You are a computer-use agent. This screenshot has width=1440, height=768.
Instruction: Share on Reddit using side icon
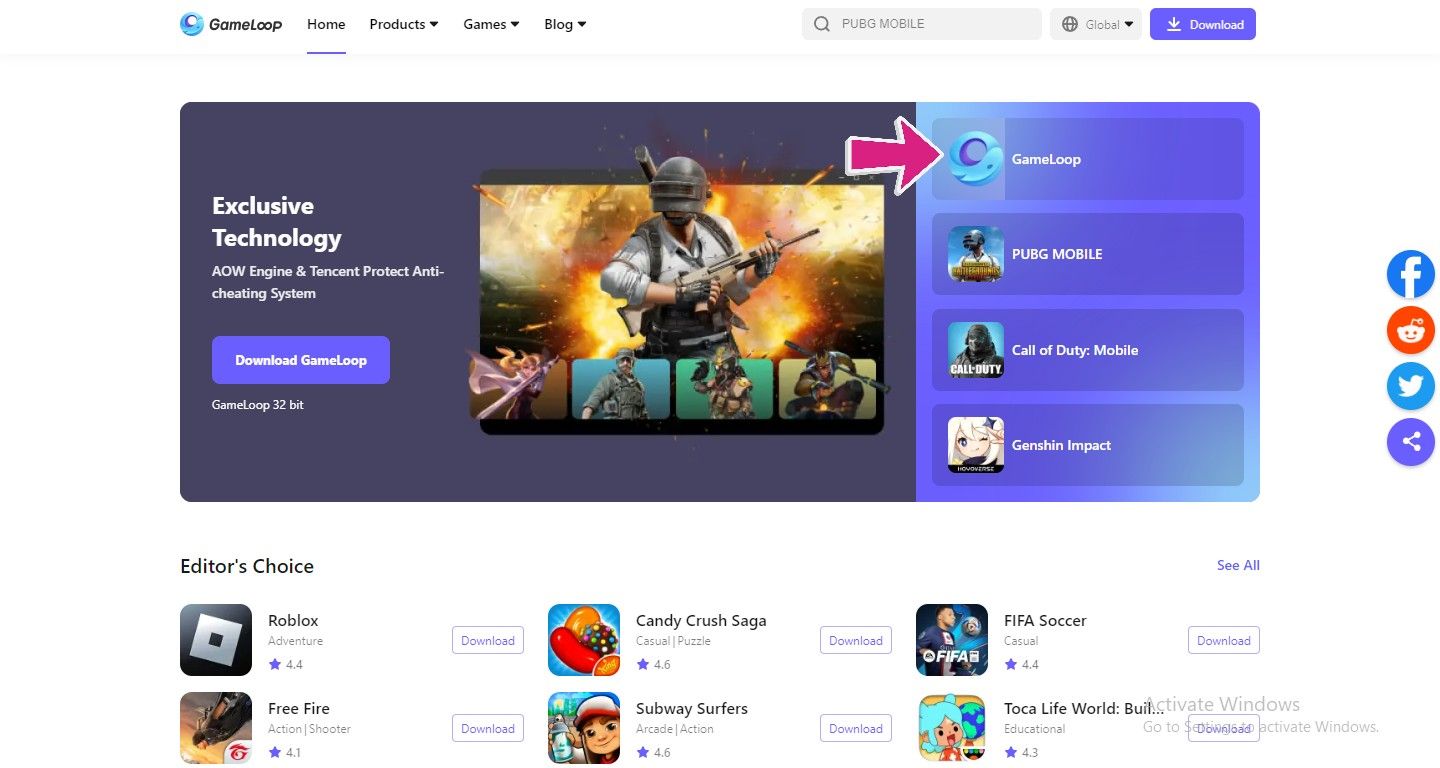pos(1411,330)
